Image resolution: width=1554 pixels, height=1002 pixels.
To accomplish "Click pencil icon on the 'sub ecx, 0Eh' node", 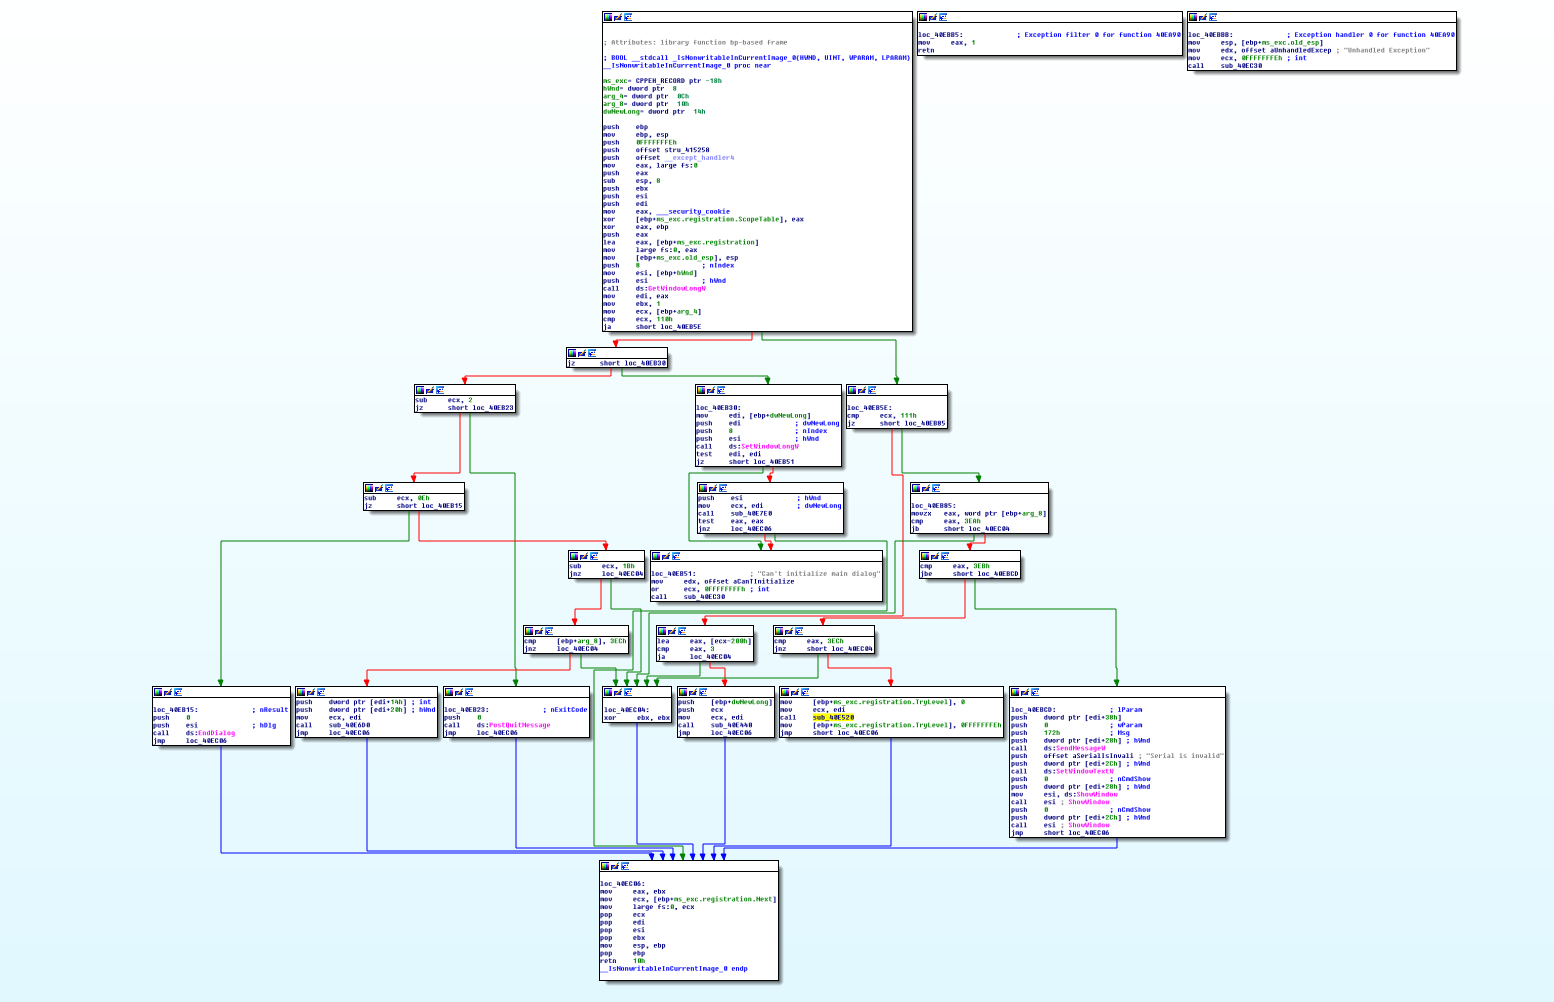I will click(379, 488).
